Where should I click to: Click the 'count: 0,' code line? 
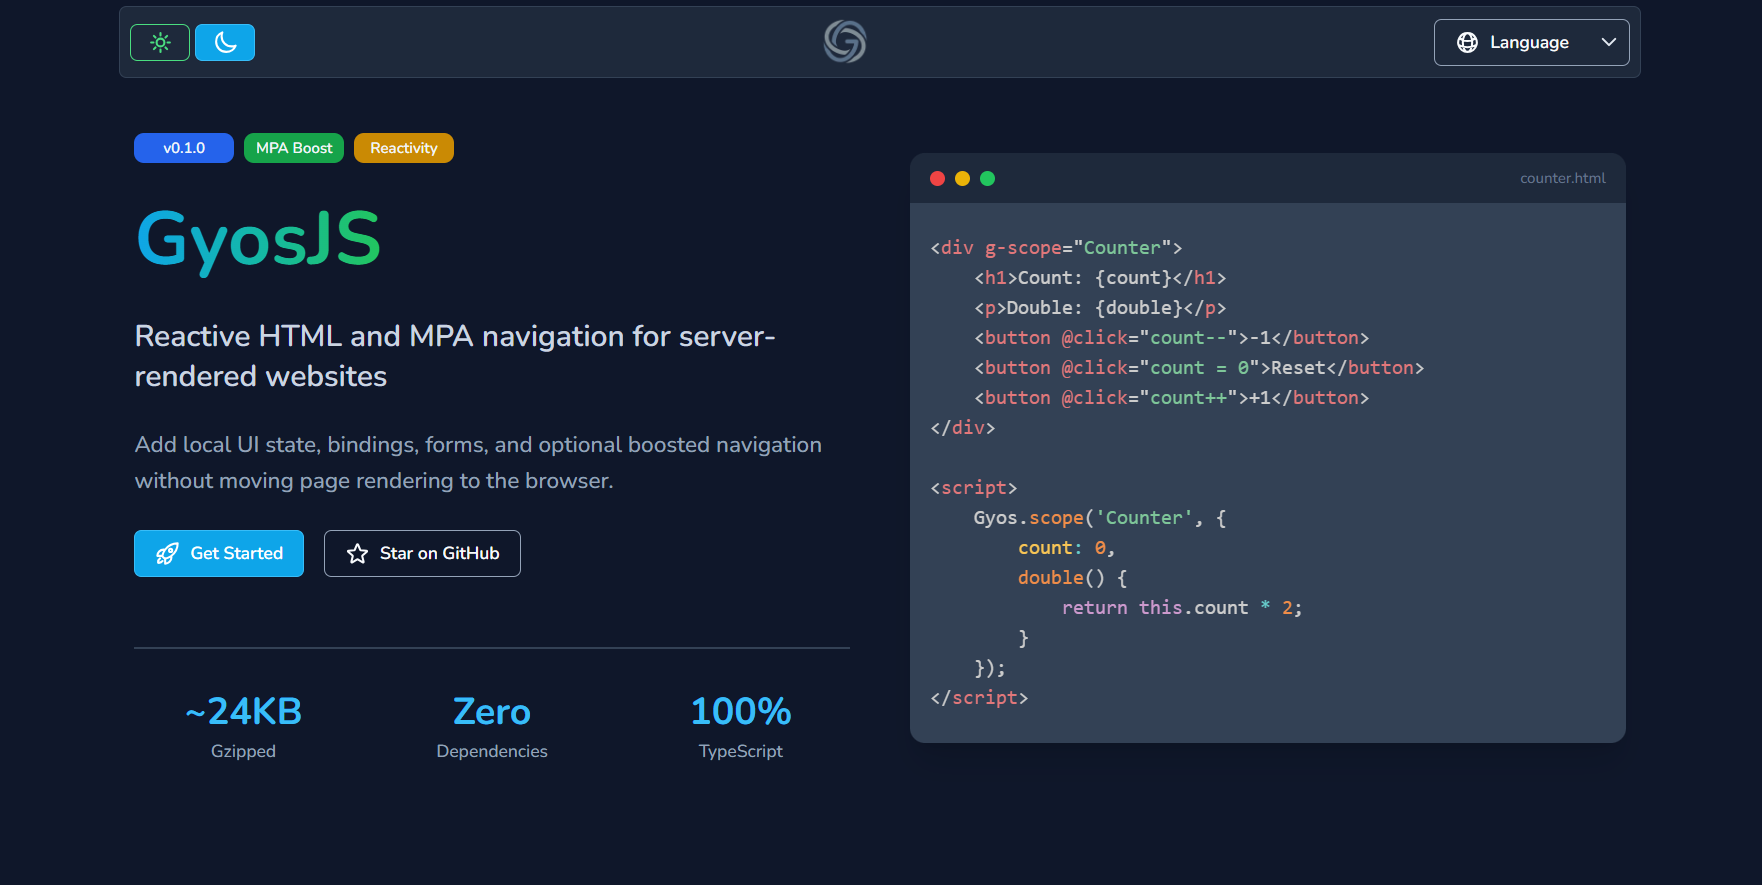coord(1066,548)
